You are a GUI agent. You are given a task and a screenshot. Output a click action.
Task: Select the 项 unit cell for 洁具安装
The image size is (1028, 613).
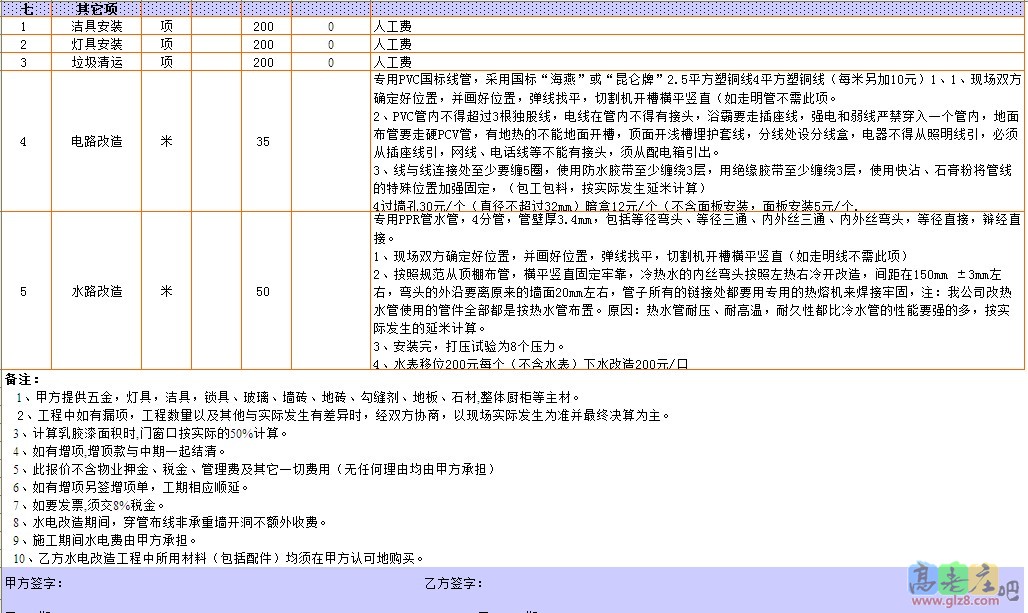pos(166,27)
